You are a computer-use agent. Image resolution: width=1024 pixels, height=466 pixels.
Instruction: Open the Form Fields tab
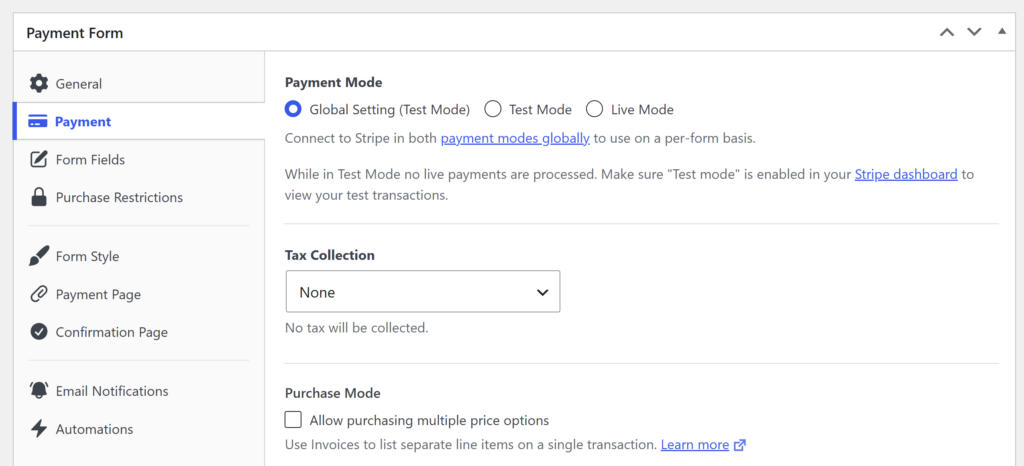[138, 159]
